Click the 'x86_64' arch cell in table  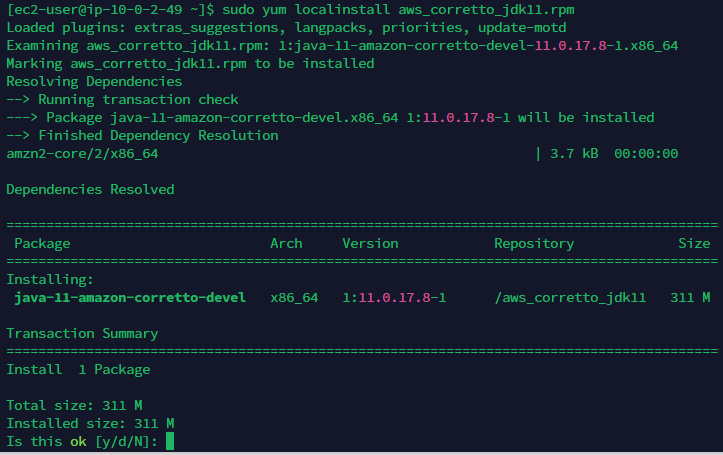[x=294, y=298]
